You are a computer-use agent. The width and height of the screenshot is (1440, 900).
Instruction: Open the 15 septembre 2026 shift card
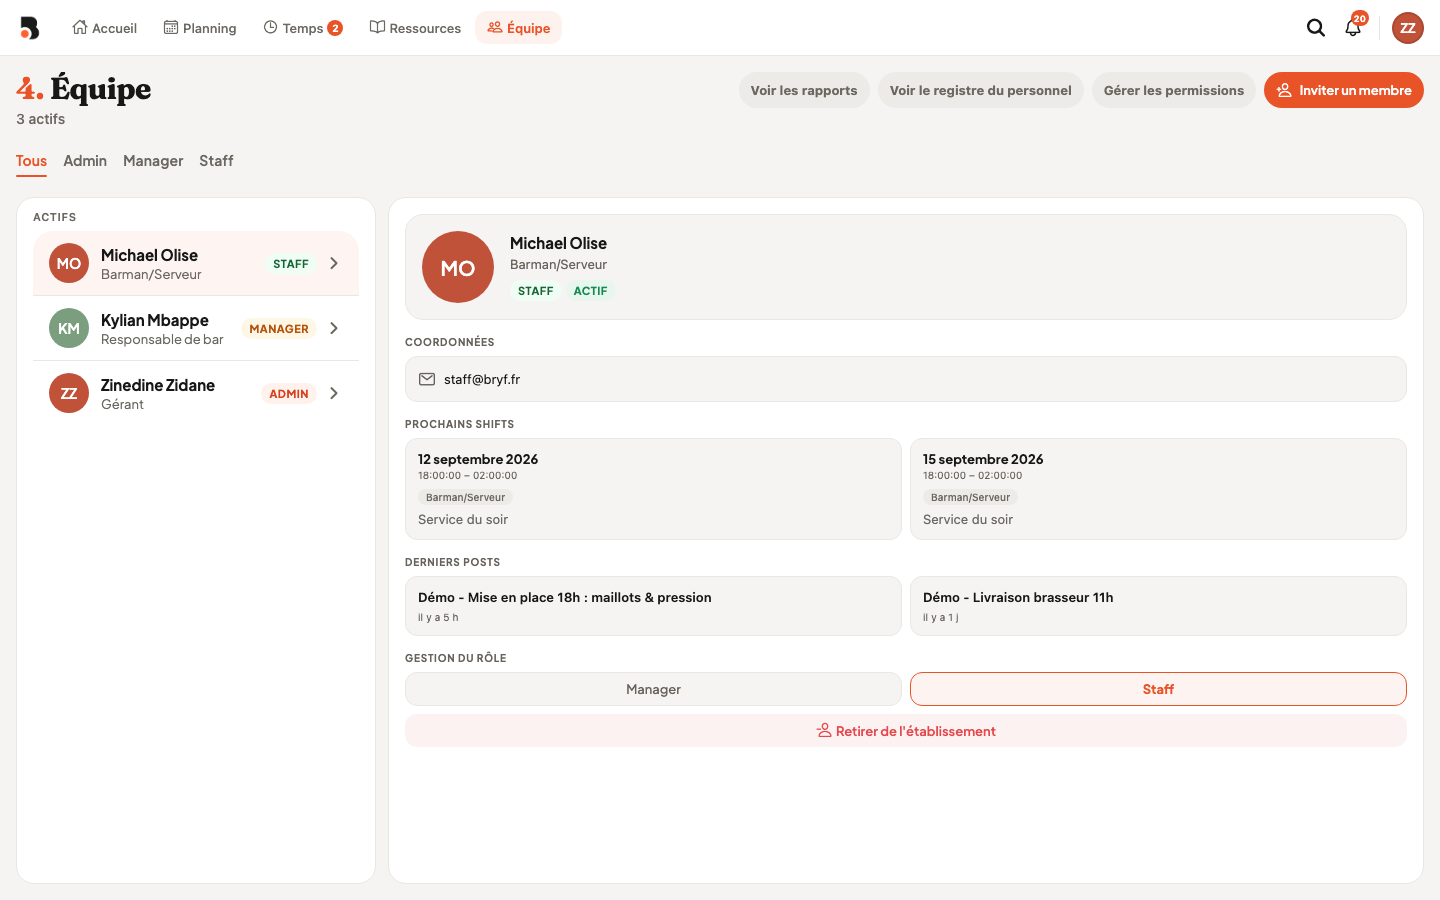[1158, 489]
